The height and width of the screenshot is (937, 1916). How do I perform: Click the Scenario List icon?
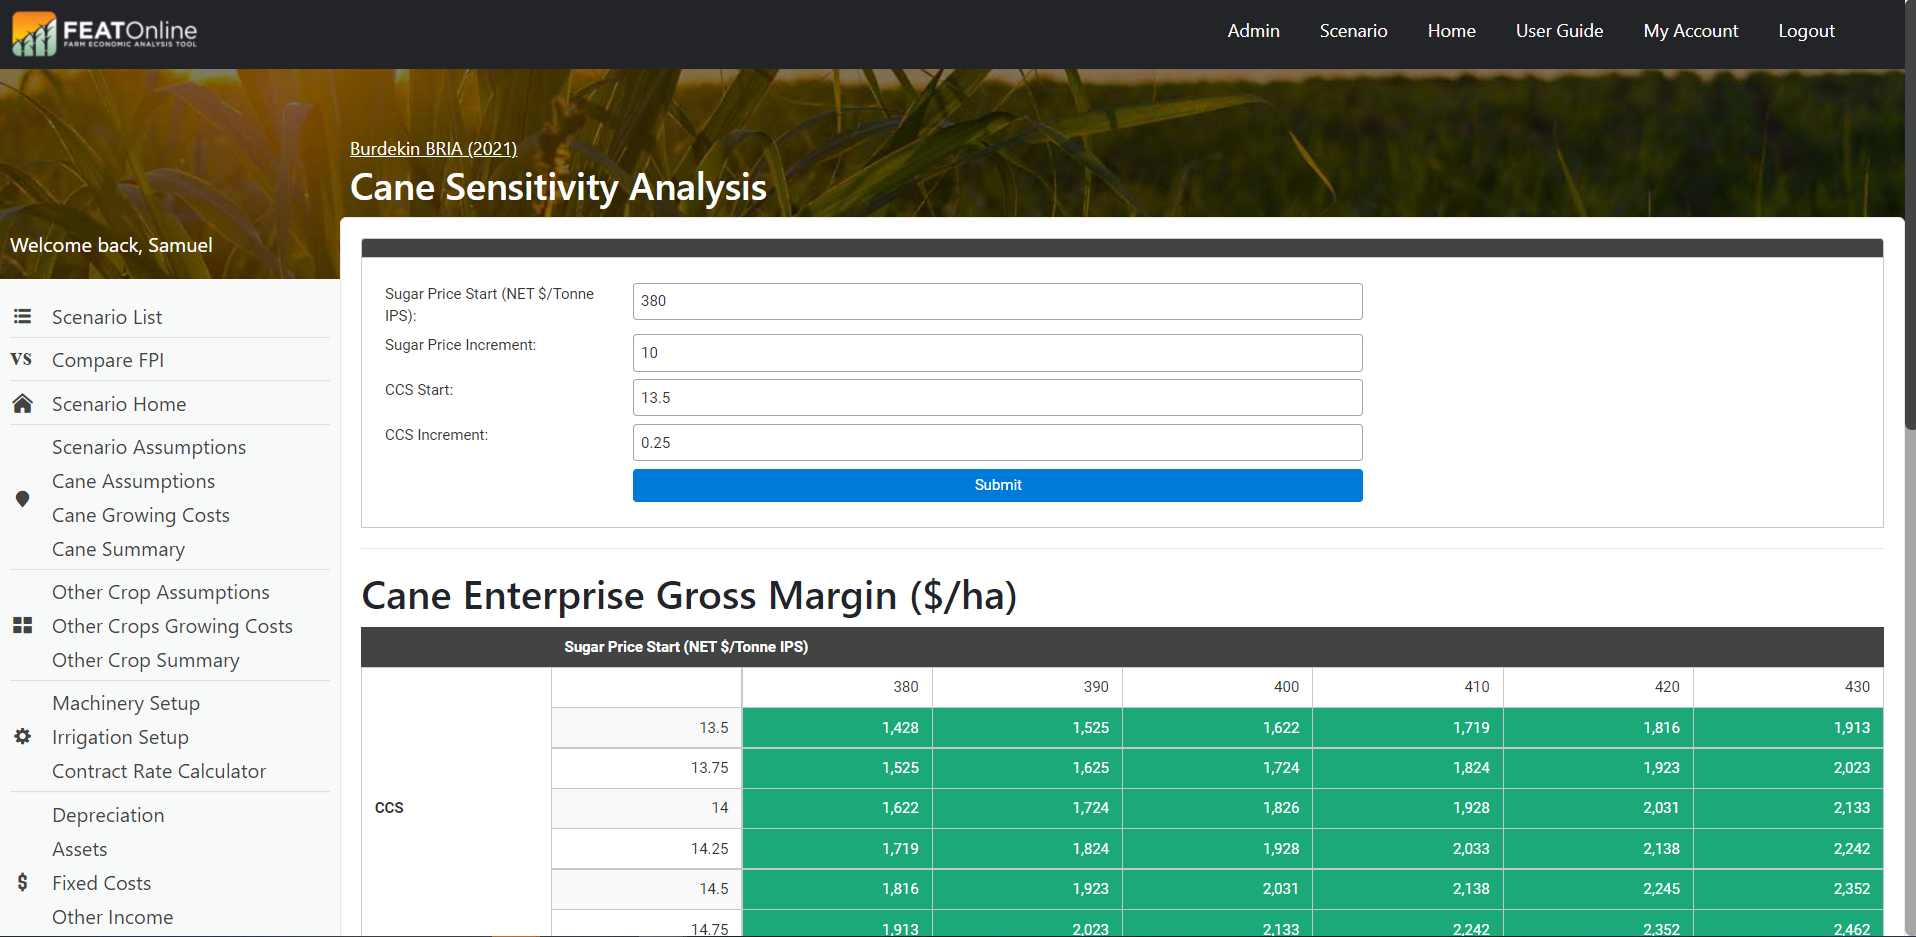(22, 317)
